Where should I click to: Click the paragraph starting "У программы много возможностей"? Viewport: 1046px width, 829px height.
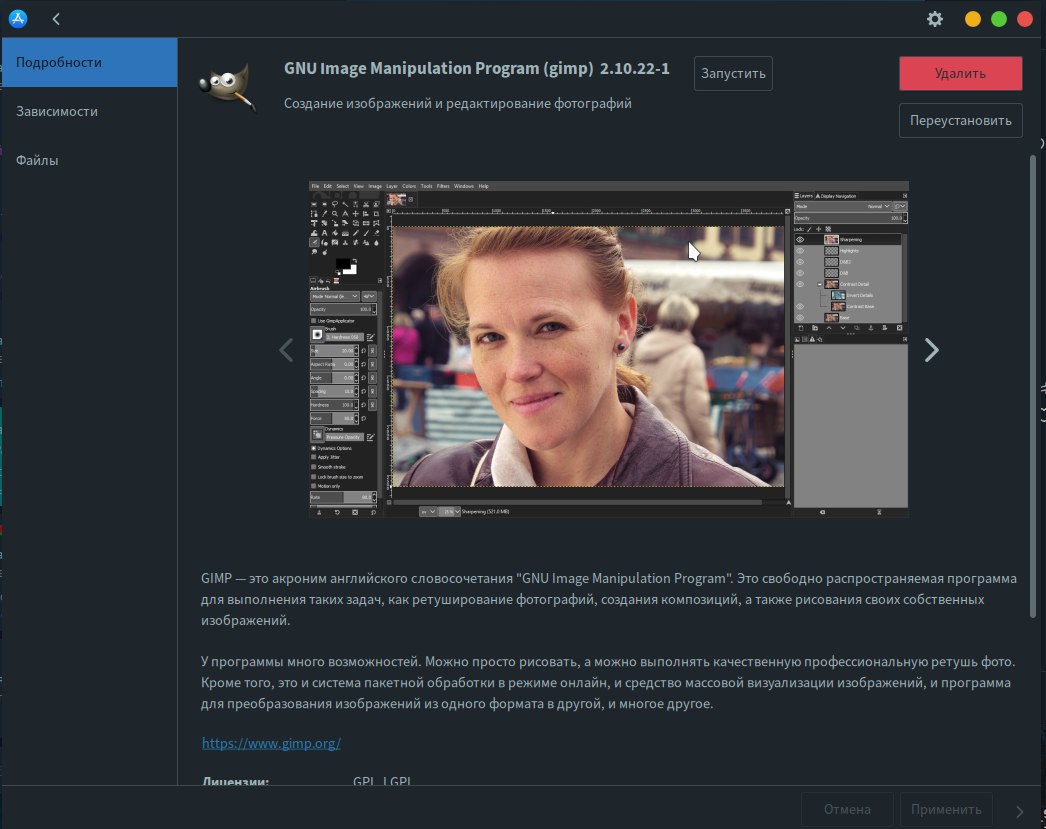(x=608, y=682)
